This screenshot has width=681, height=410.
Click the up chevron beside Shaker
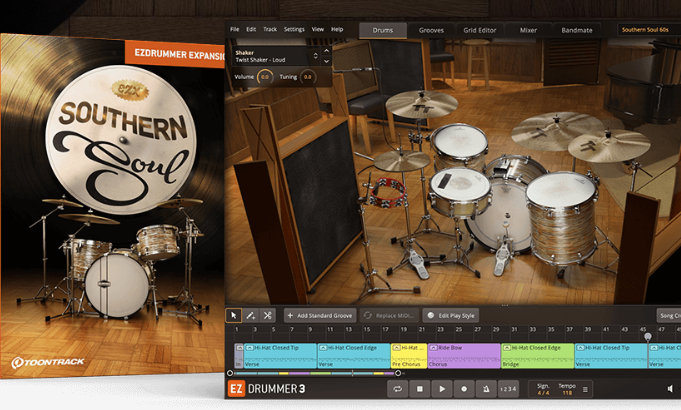[327, 51]
